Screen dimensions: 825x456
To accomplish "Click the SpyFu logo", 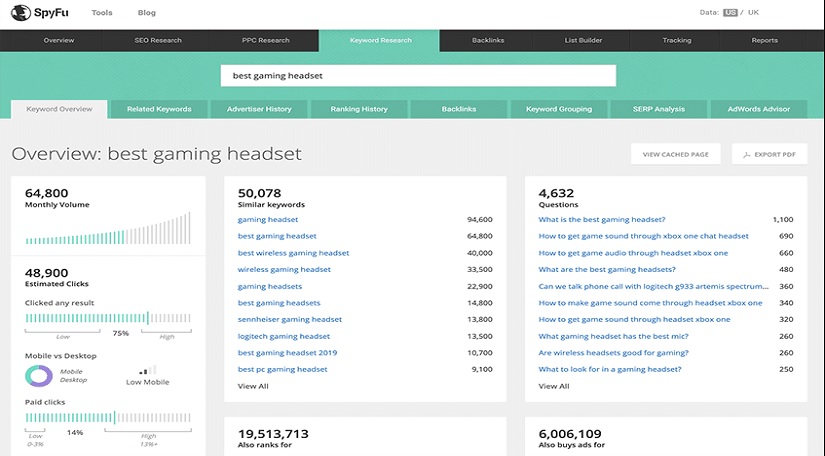I will click(x=39, y=13).
